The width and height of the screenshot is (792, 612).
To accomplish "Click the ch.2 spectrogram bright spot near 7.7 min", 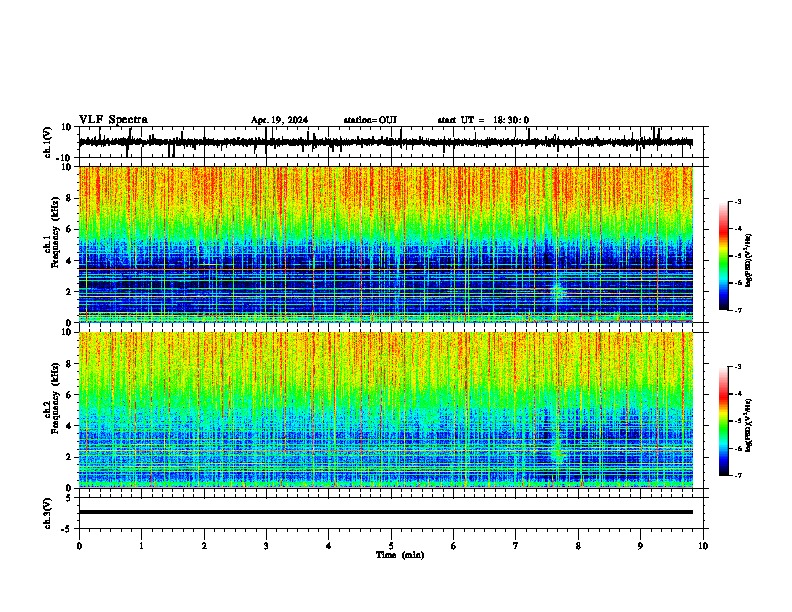I will point(558,452).
